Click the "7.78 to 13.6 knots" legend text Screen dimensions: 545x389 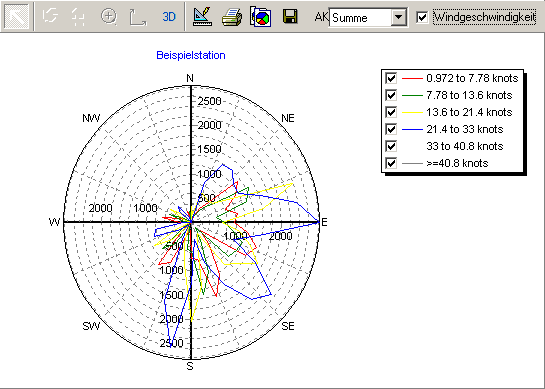point(469,95)
